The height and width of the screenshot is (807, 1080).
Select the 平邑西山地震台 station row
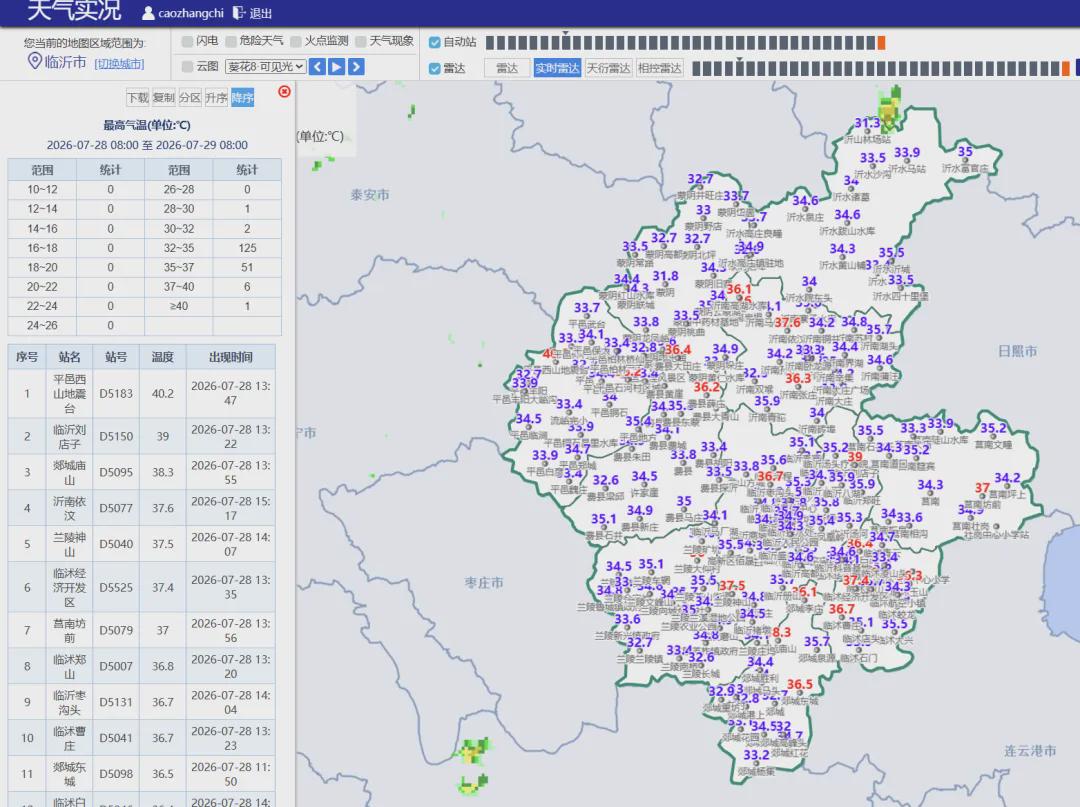(x=141, y=393)
